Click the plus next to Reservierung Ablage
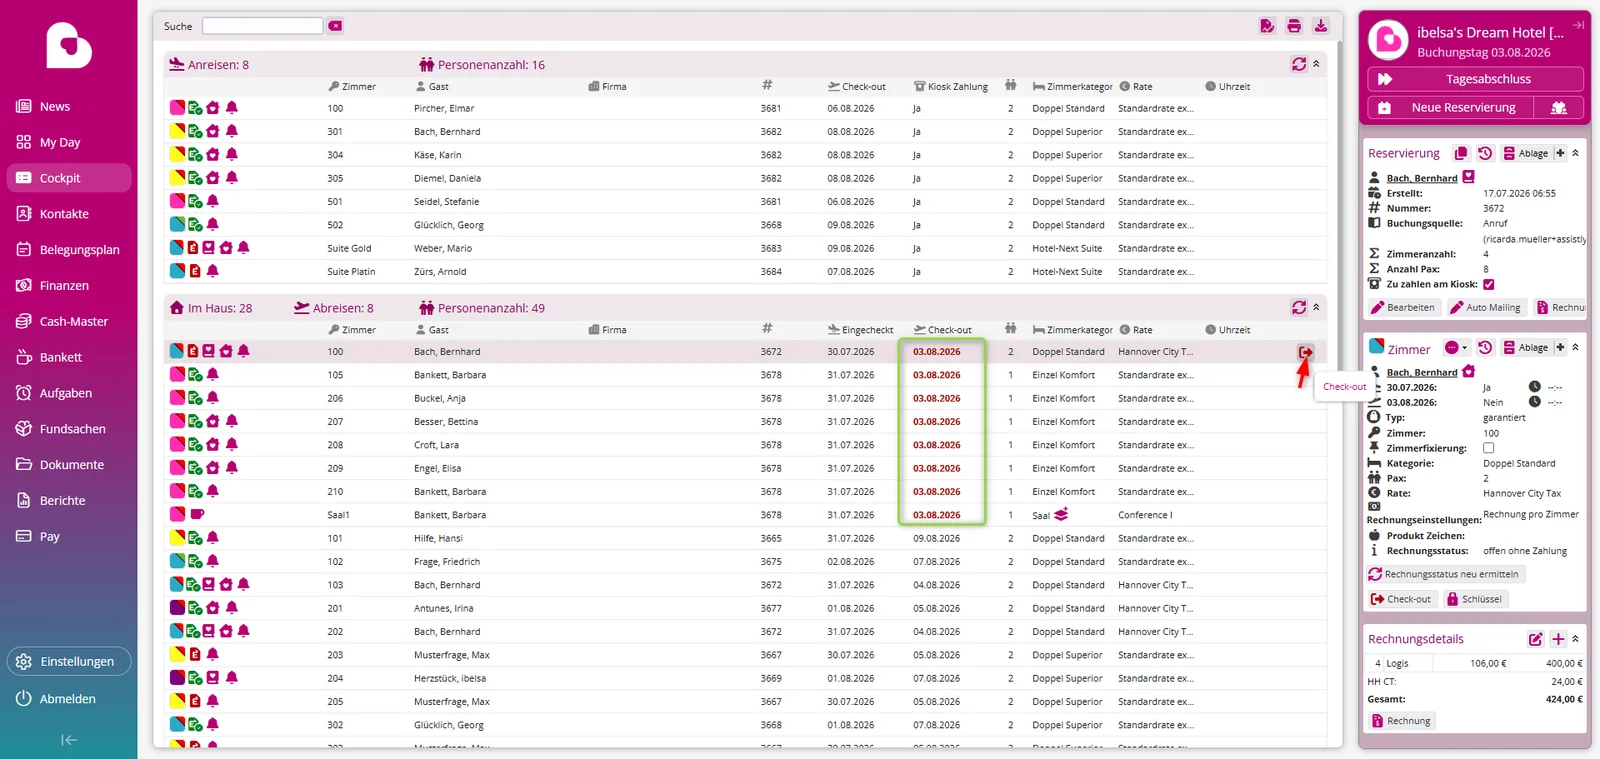 point(1560,153)
